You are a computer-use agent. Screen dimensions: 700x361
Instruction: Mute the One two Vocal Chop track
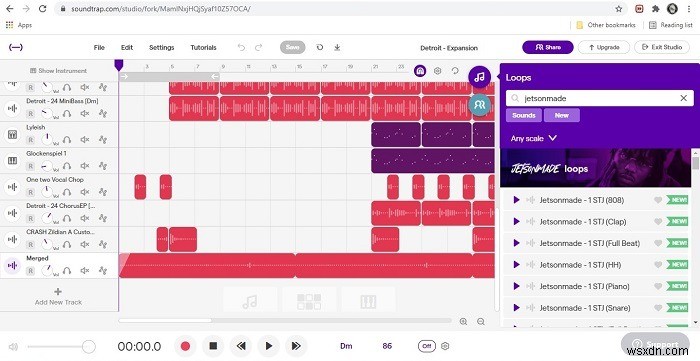(x=85, y=192)
